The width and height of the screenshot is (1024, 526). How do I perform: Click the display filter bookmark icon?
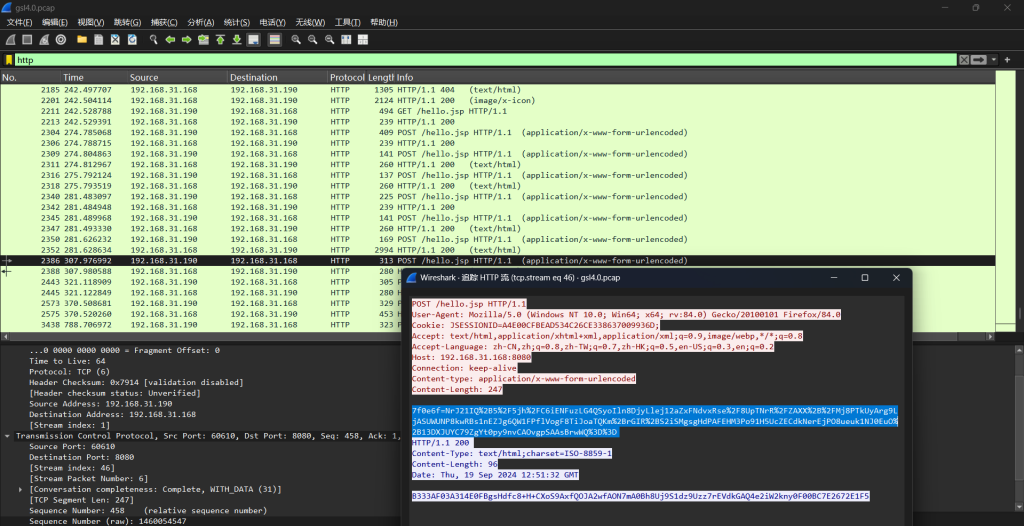[x=9, y=60]
